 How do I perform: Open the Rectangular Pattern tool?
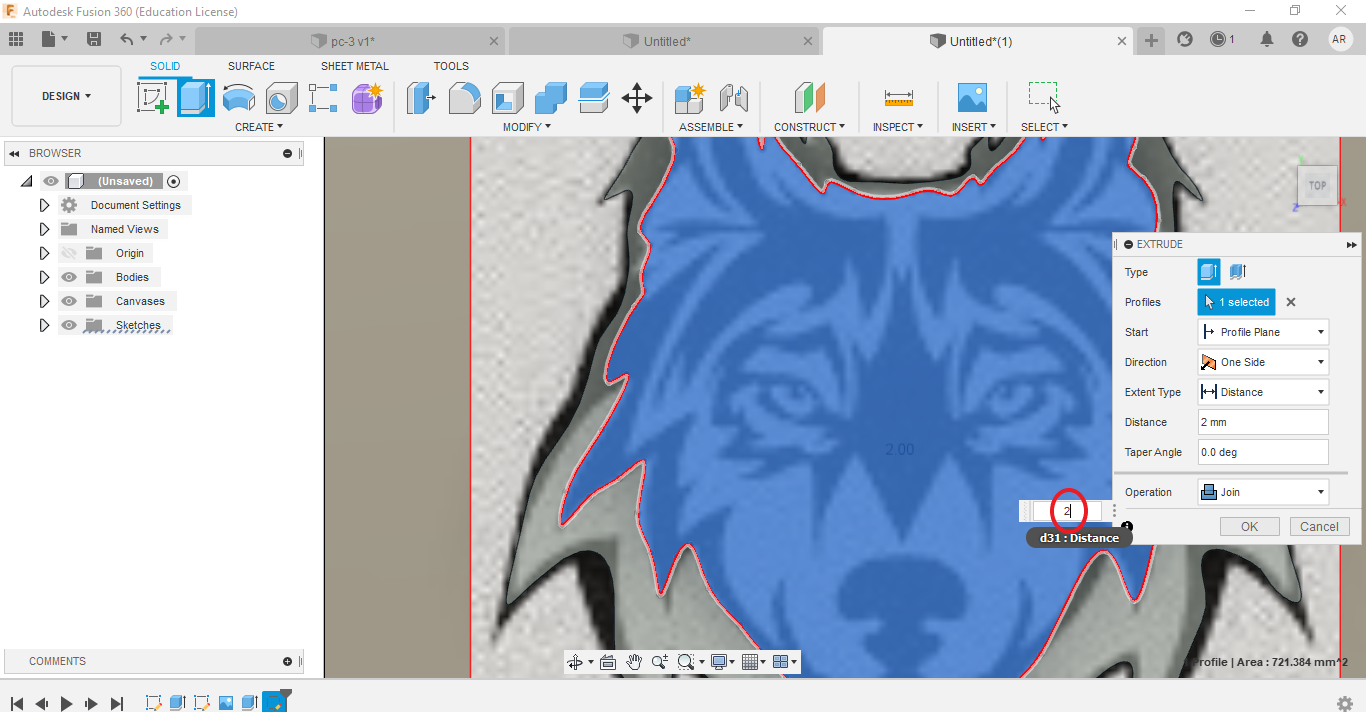pos(323,98)
